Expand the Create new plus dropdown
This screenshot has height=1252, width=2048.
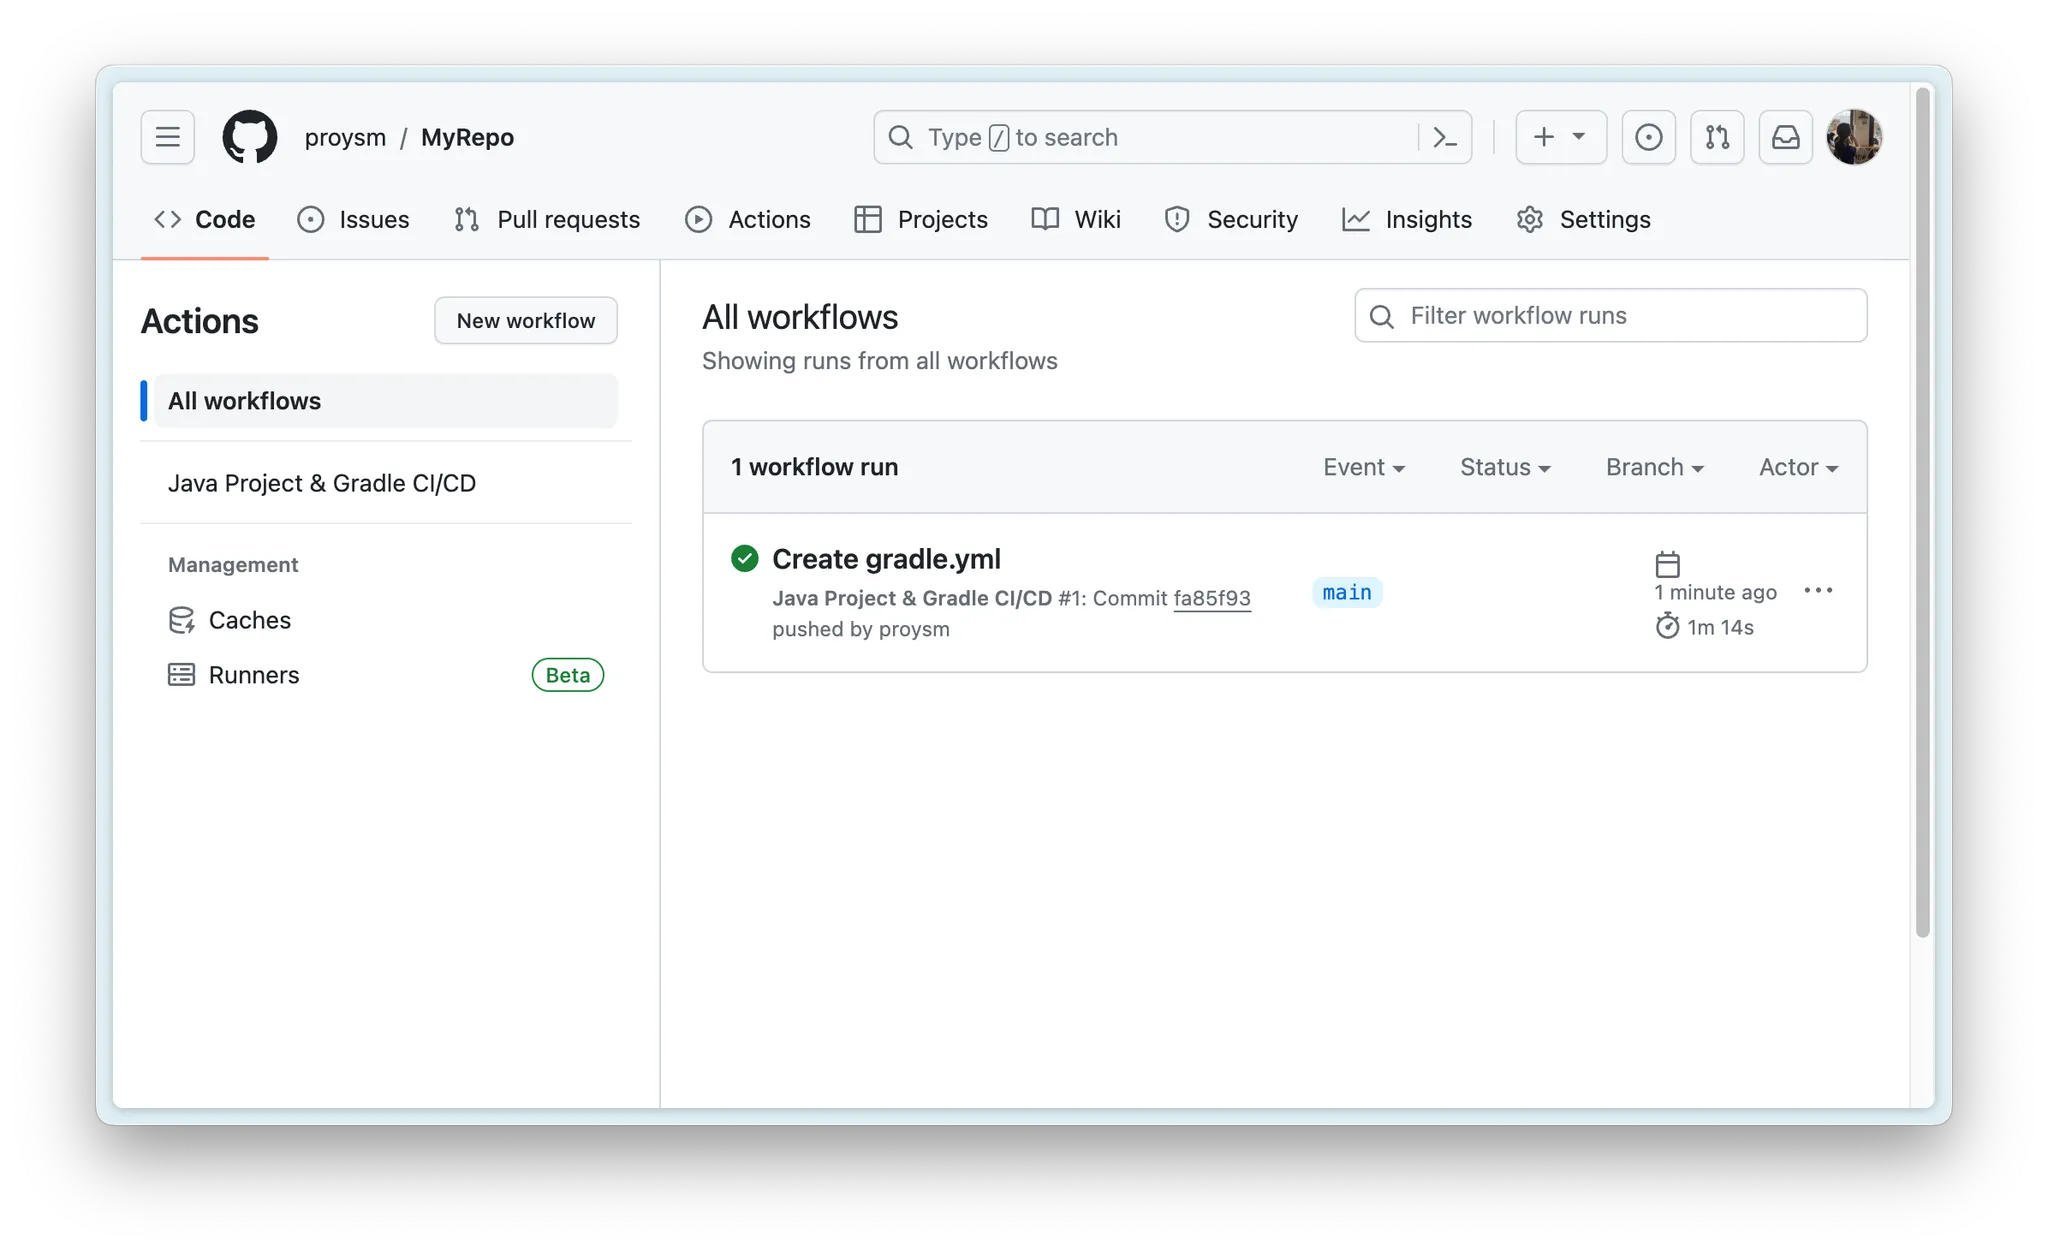tap(1560, 137)
